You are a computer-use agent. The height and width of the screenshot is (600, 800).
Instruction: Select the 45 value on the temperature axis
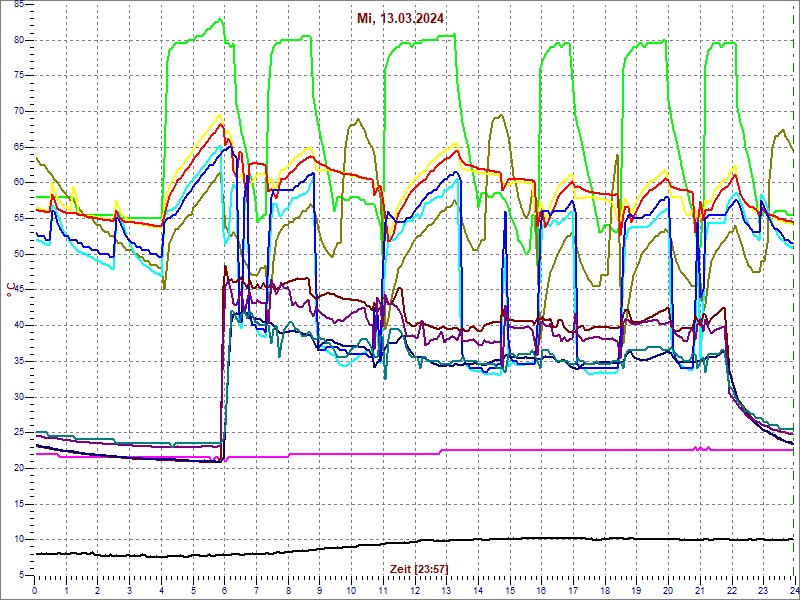(18, 290)
